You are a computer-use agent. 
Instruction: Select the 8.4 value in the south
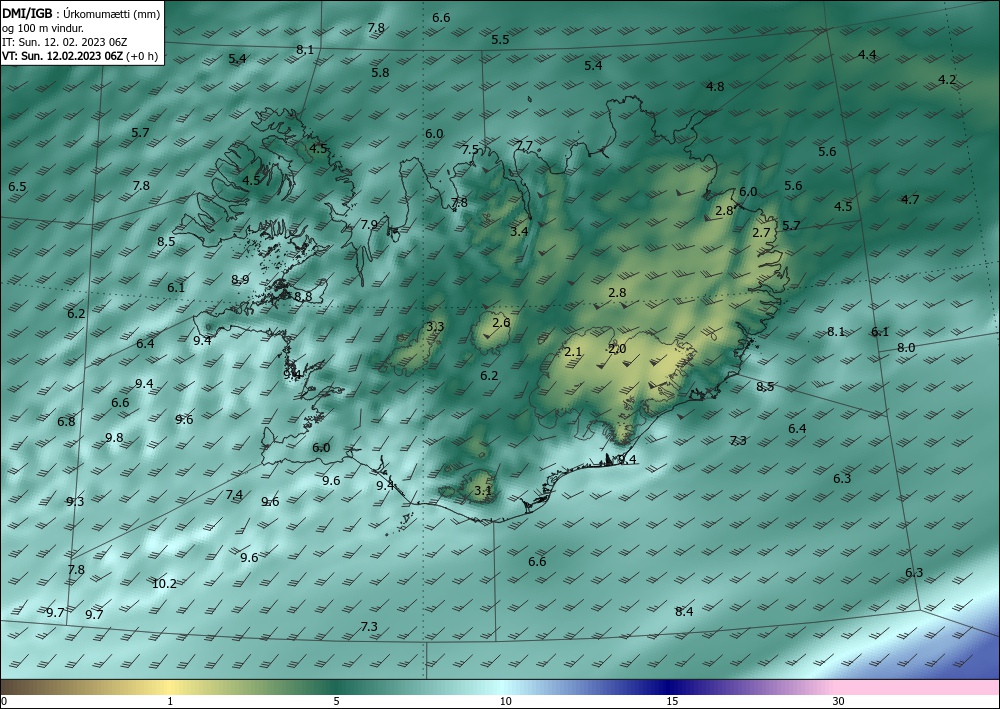684,611
